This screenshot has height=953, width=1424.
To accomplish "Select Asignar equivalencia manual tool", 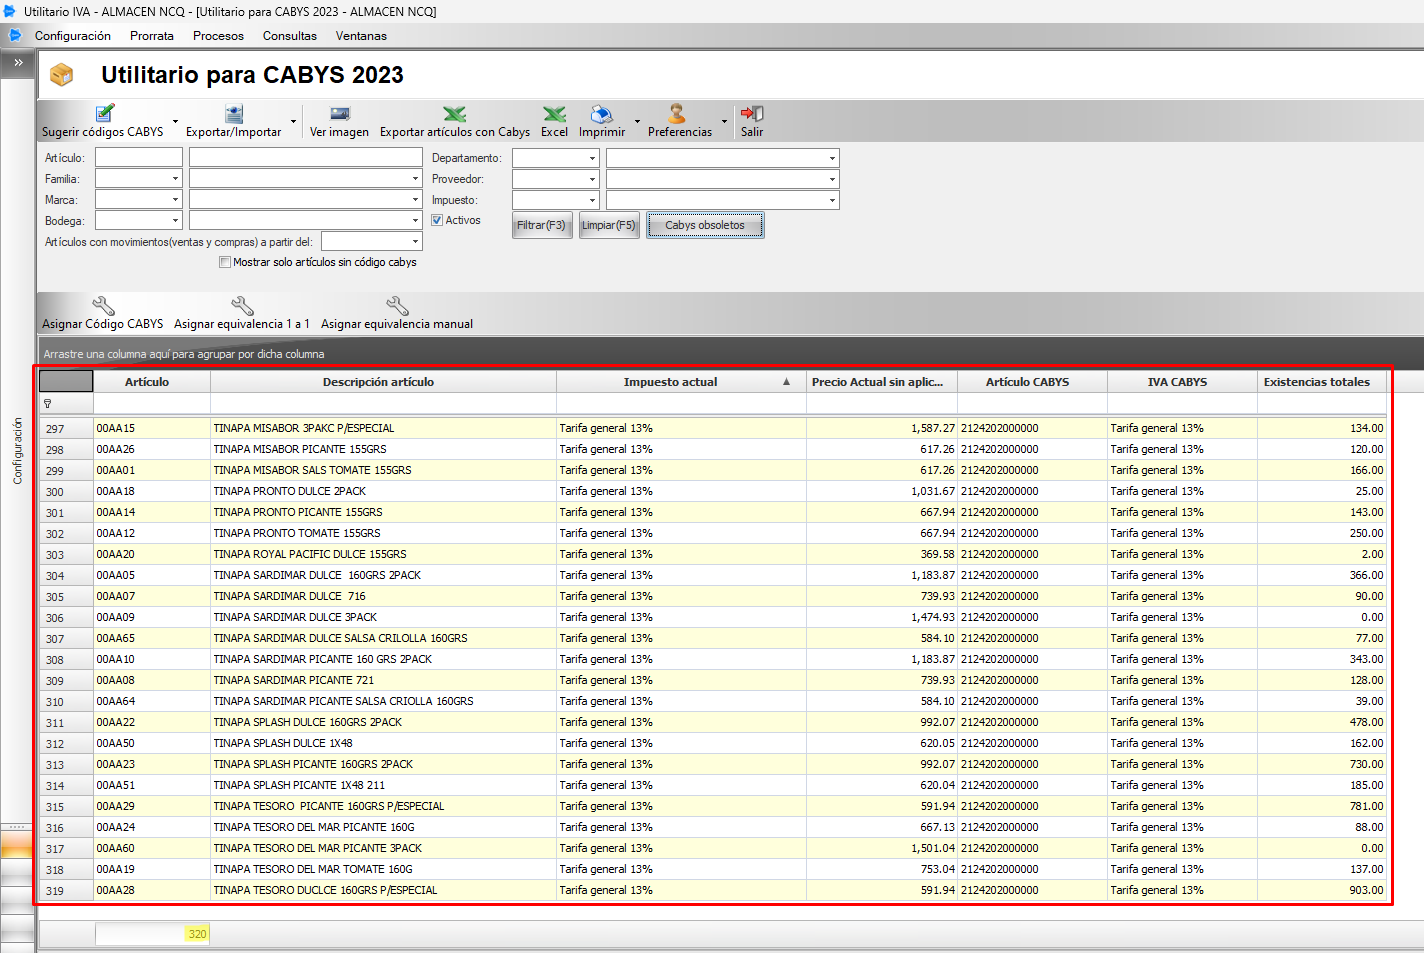I will 397,306.
